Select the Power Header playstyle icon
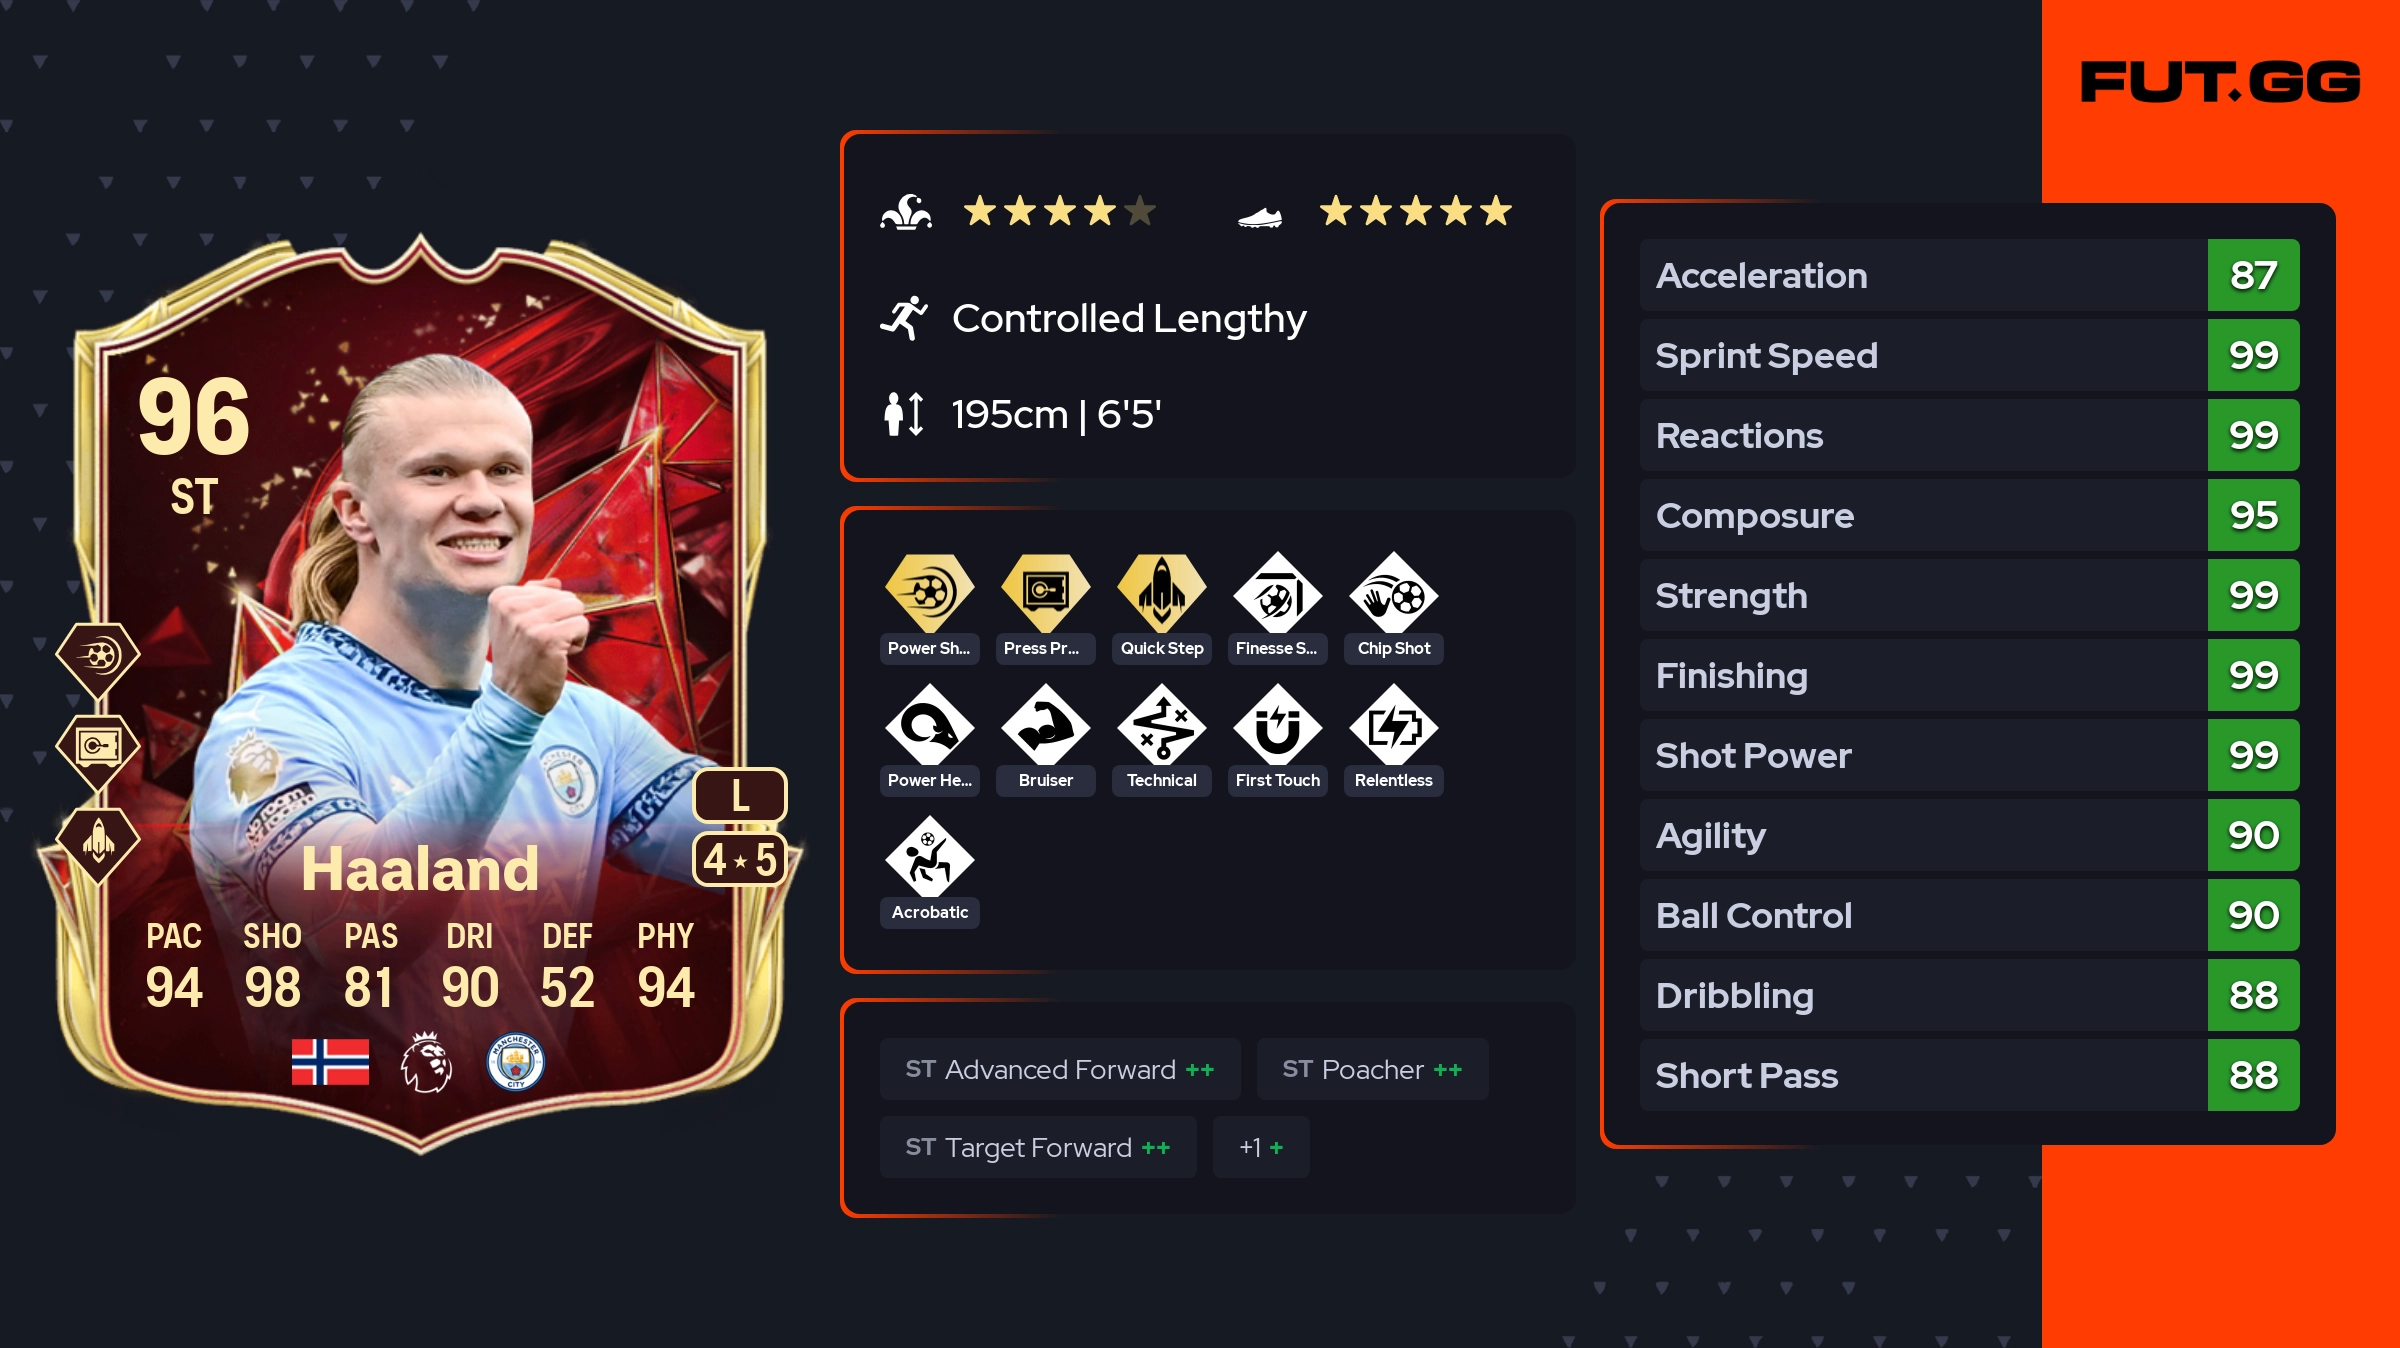This screenshot has height=1348, width=2400. tap(929, 726)
